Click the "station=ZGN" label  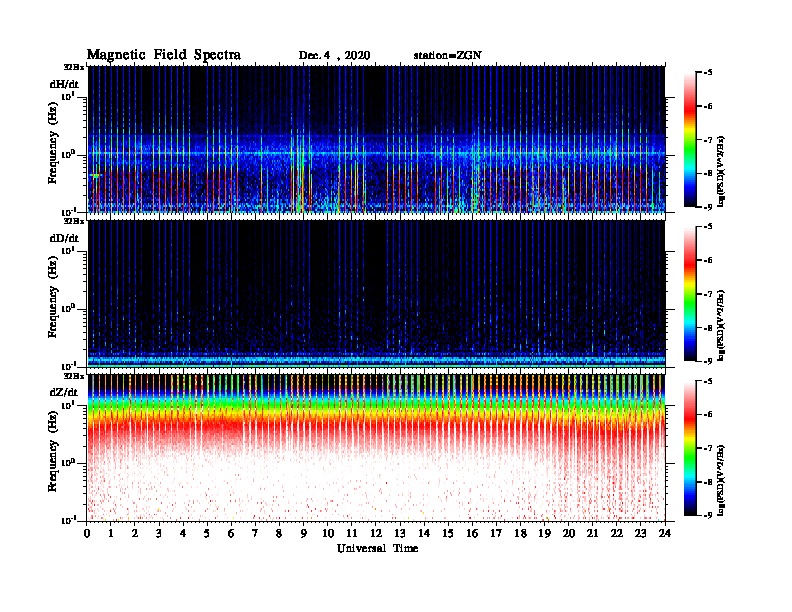448,56
